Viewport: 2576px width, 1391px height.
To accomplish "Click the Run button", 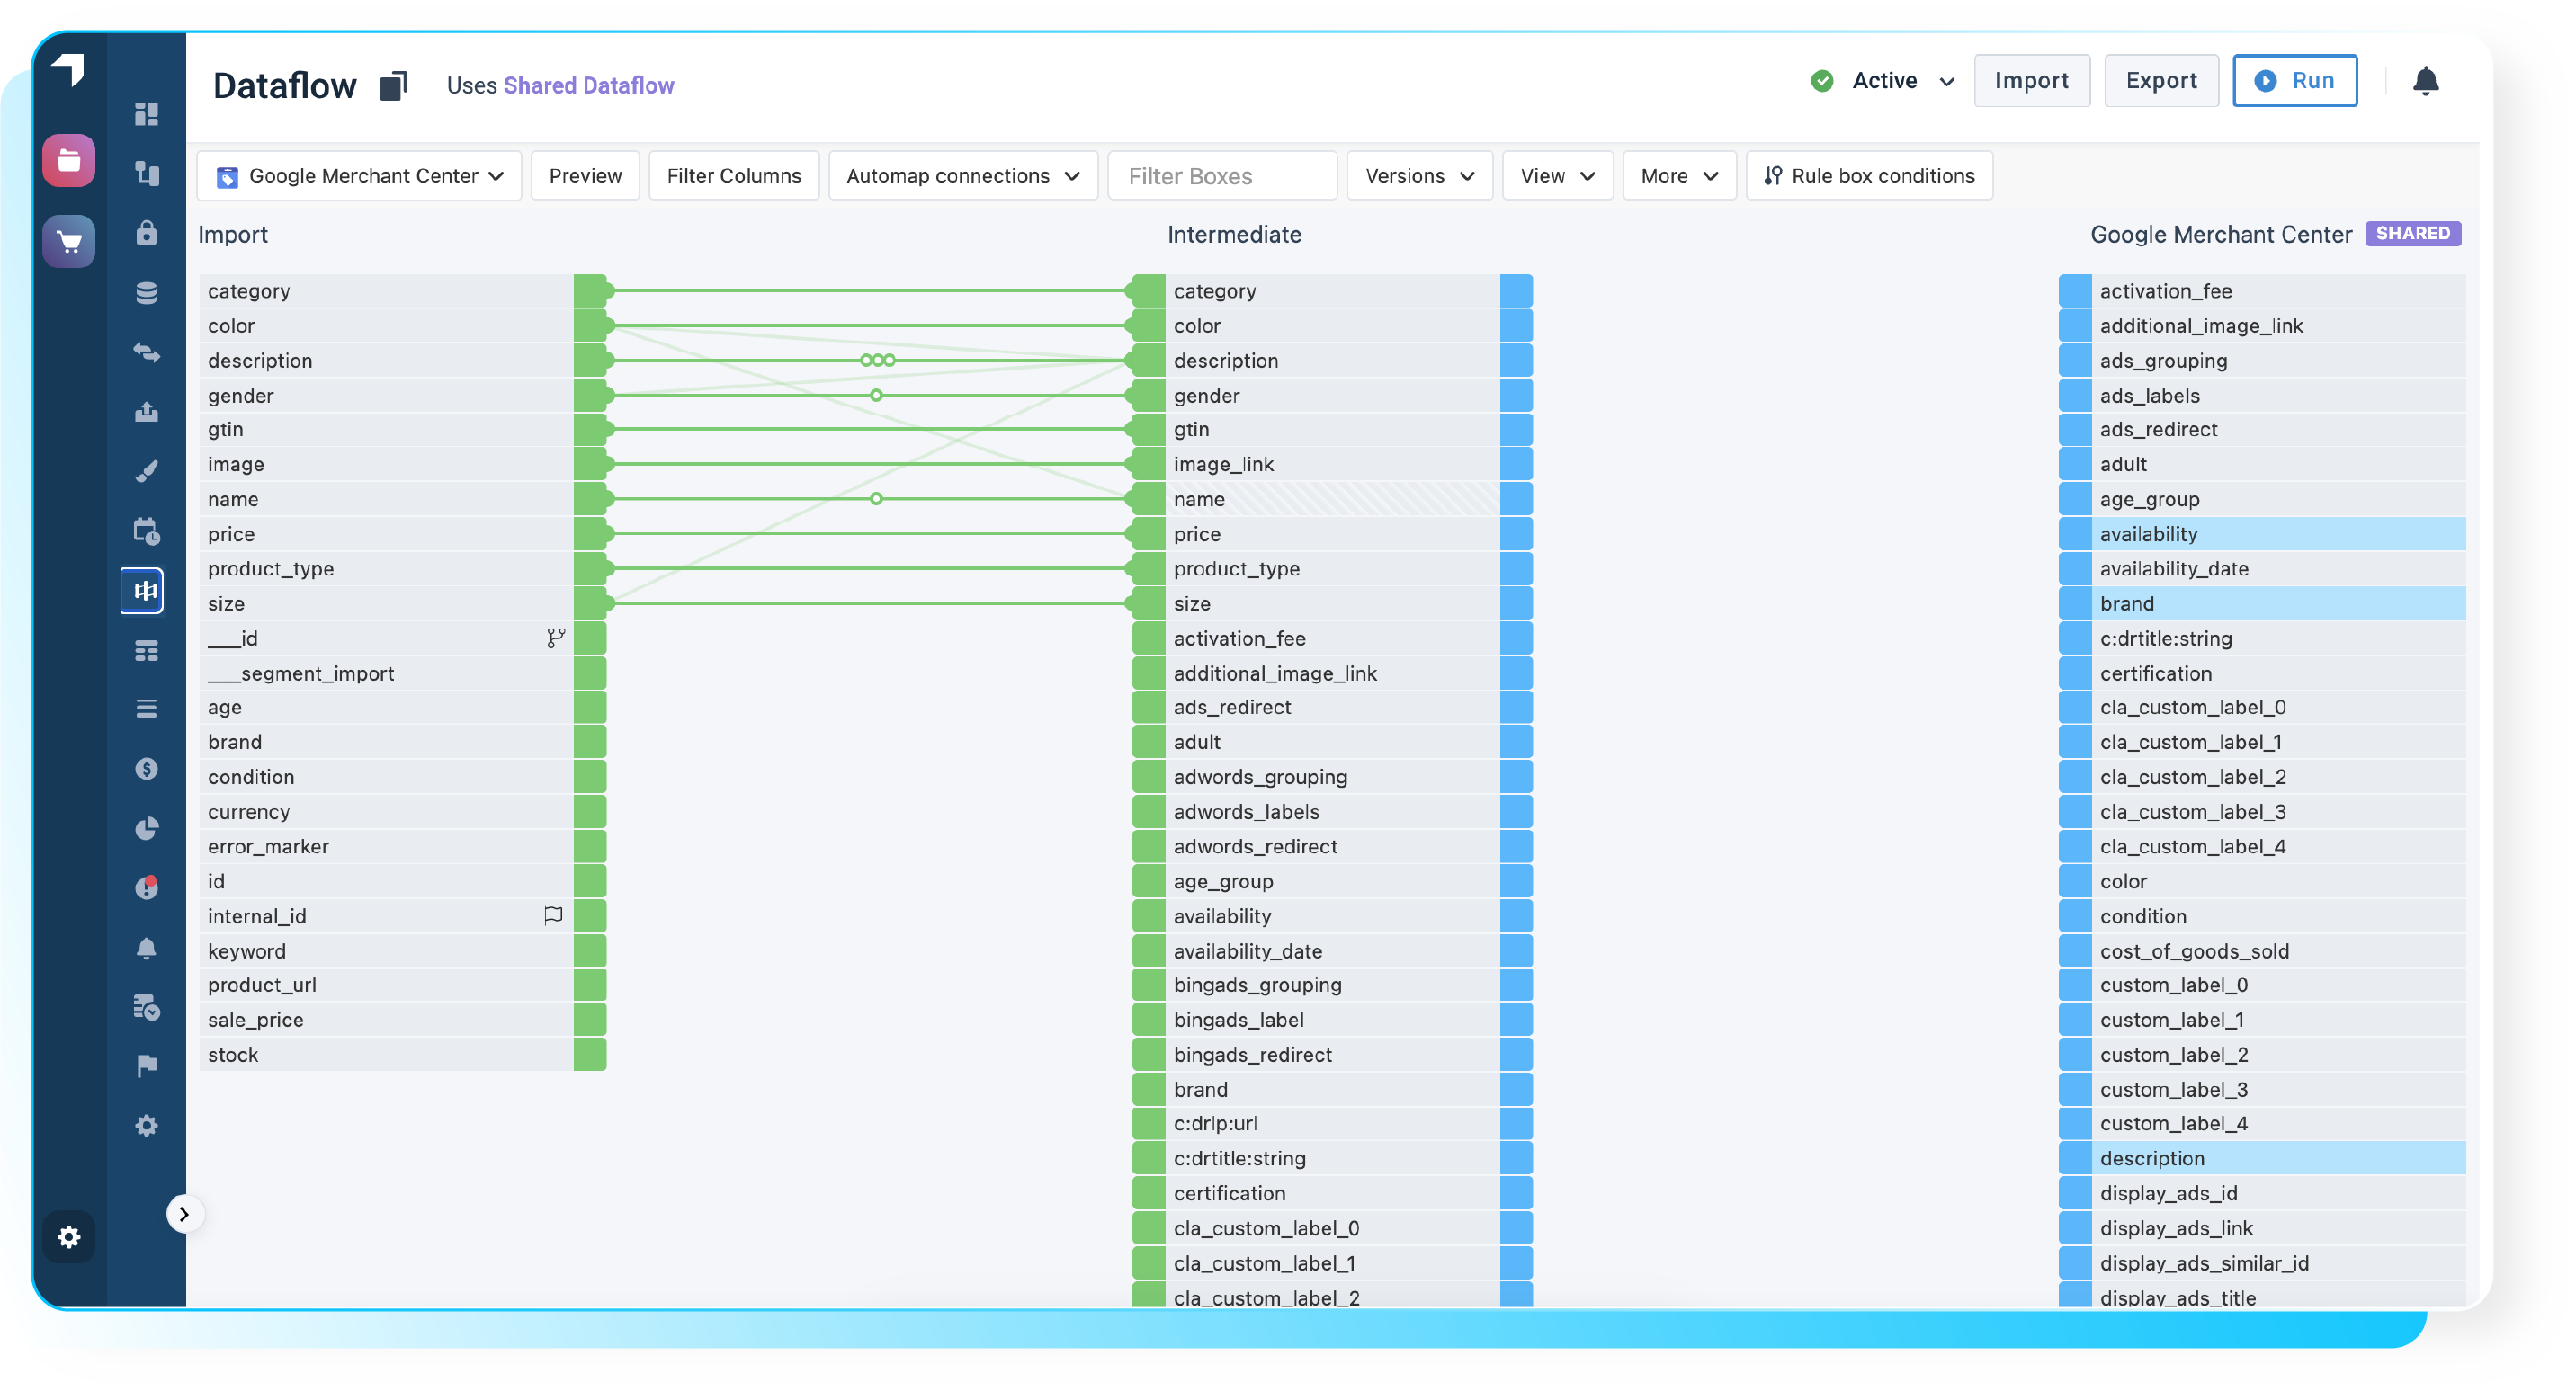I will (2294, 81).
